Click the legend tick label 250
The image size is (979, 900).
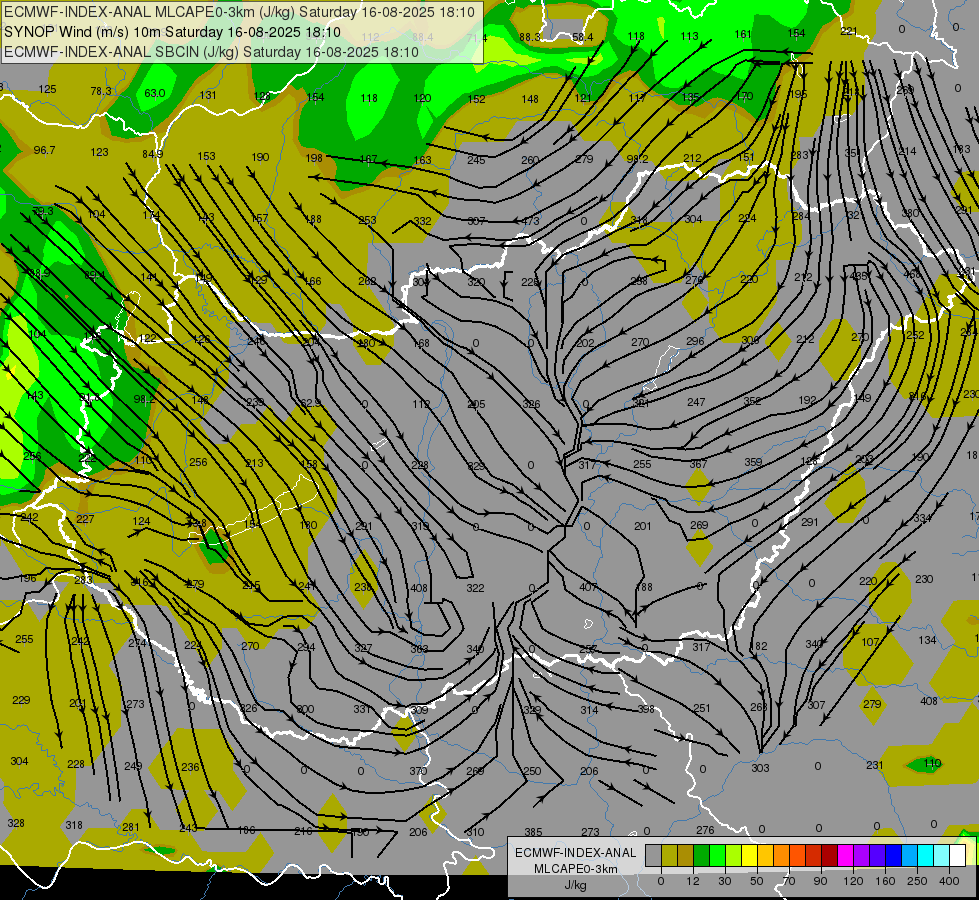click(917, 881)
